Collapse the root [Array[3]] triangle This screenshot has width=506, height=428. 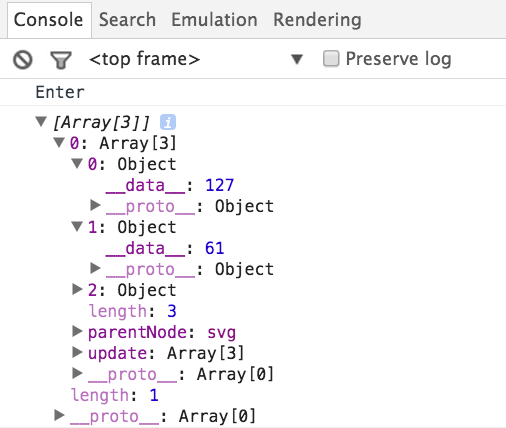41,121
